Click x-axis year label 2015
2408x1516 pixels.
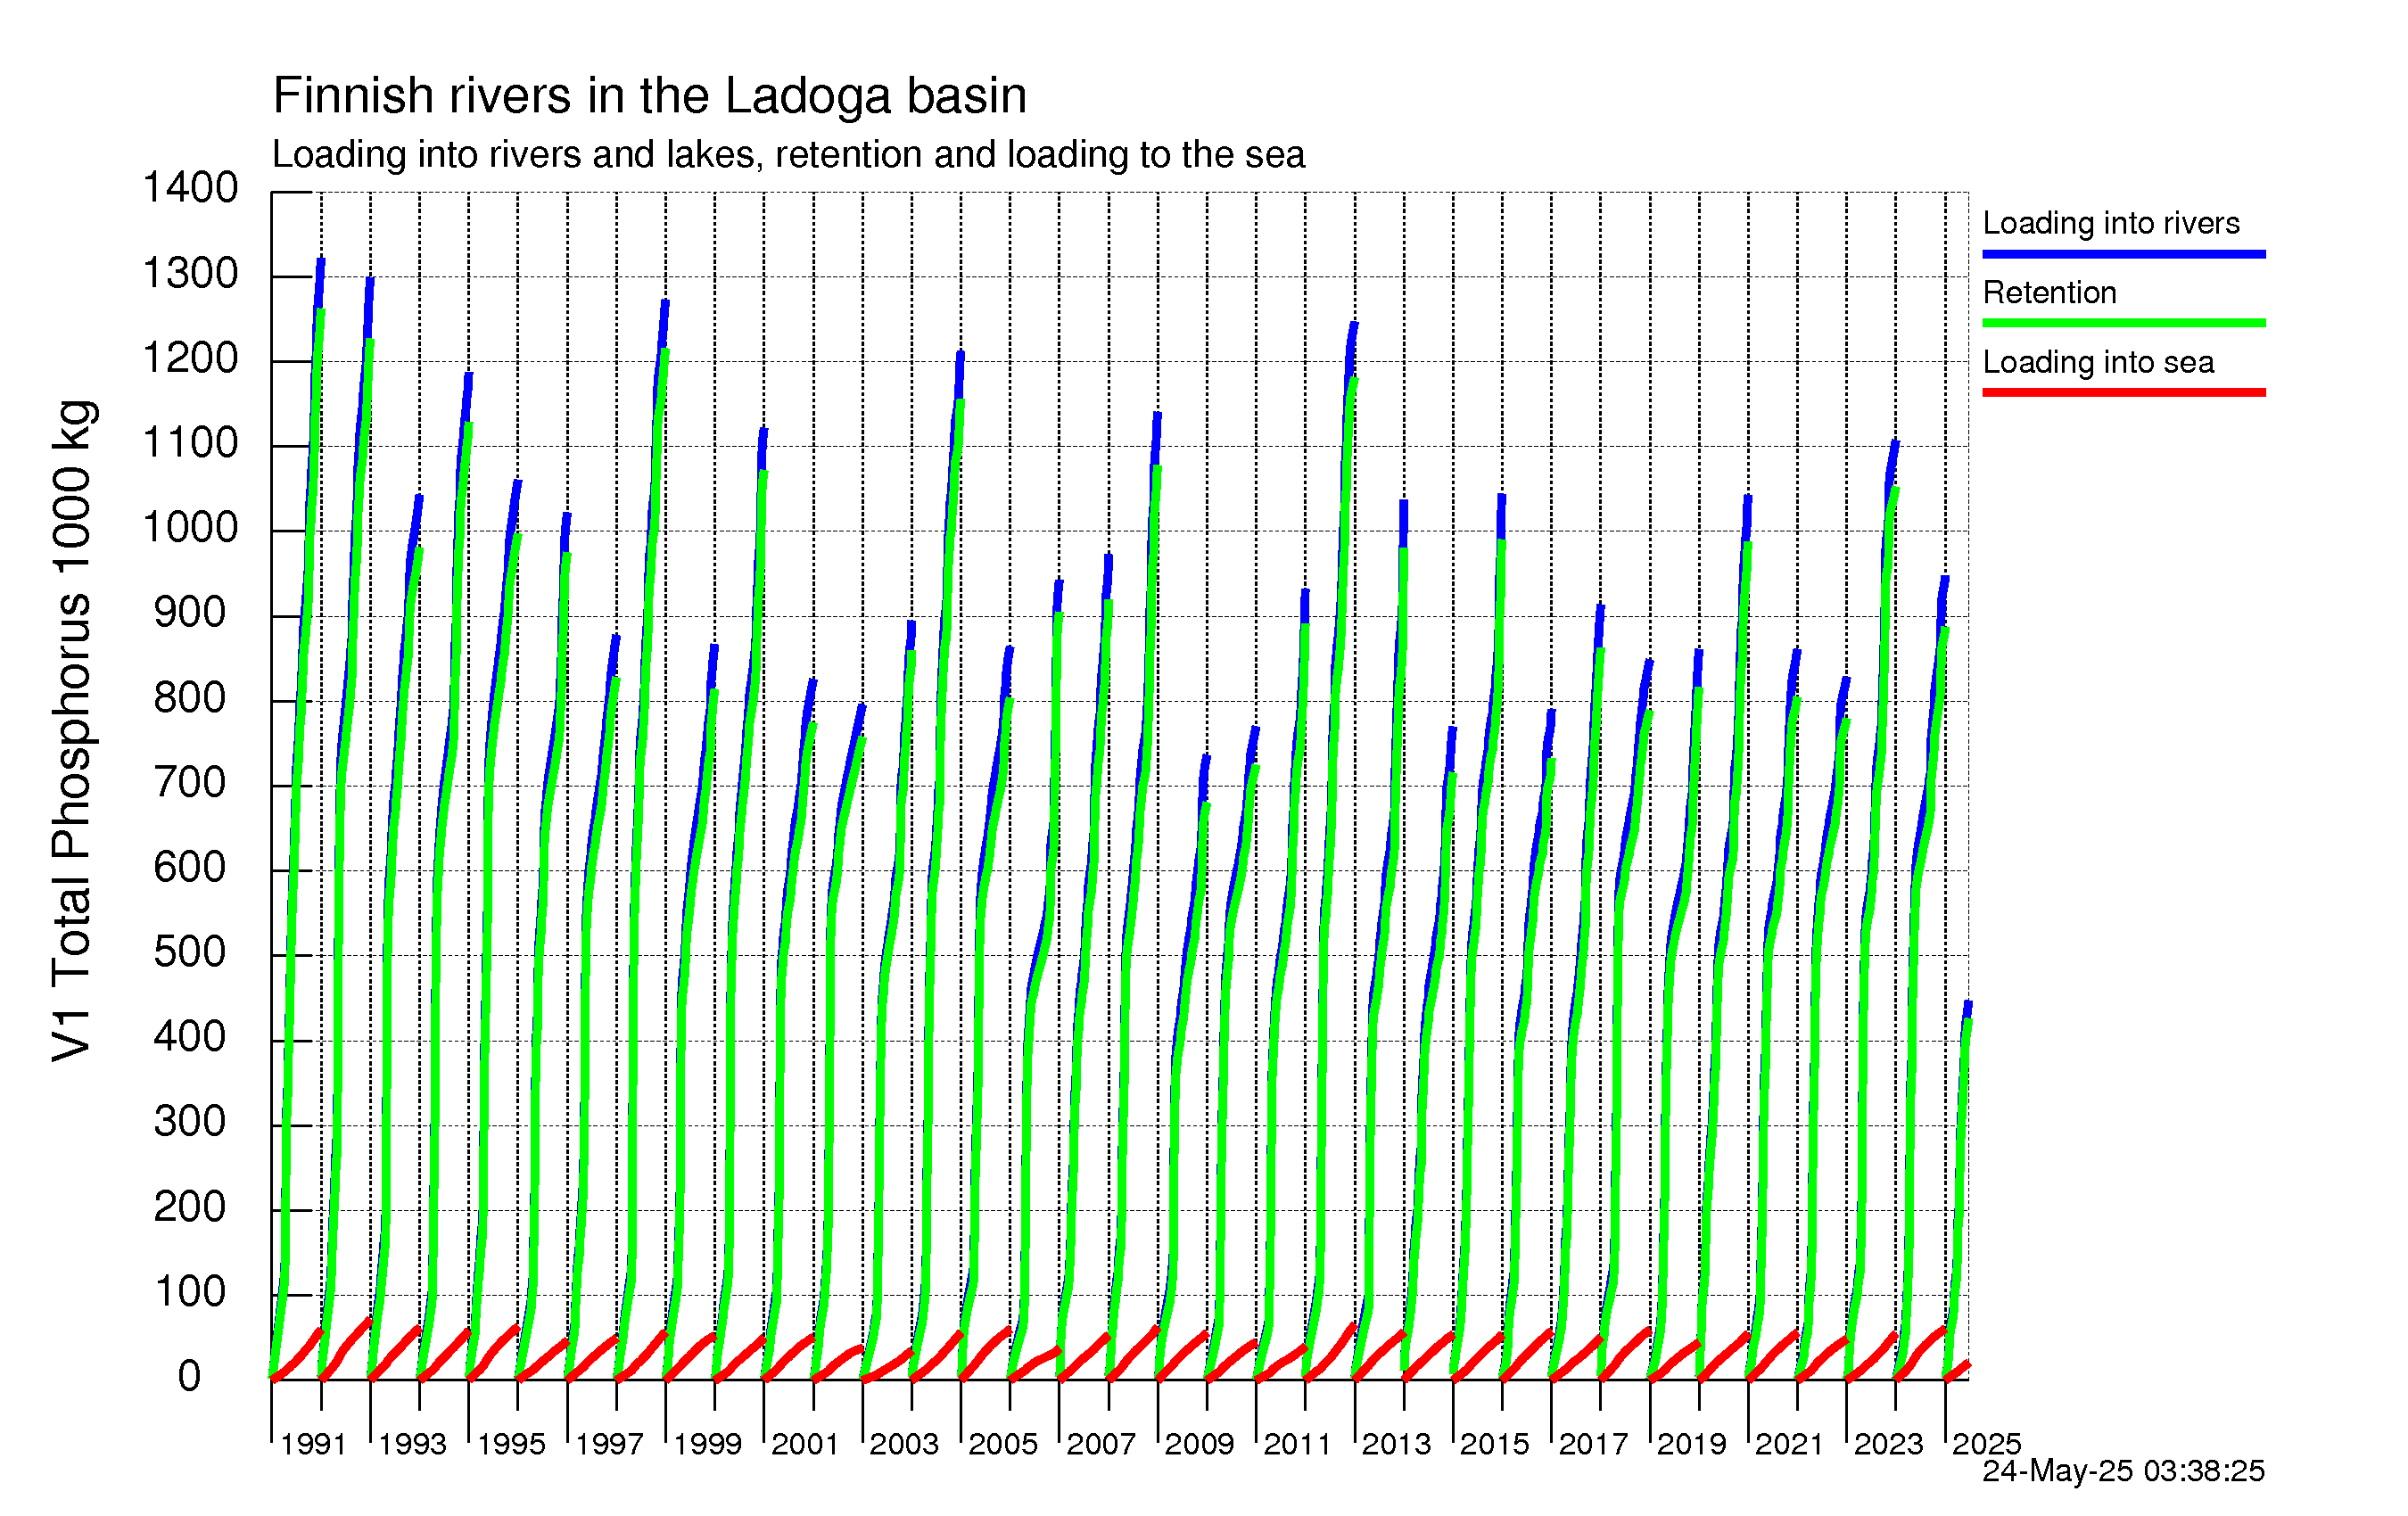(x=1494, y=1444)
